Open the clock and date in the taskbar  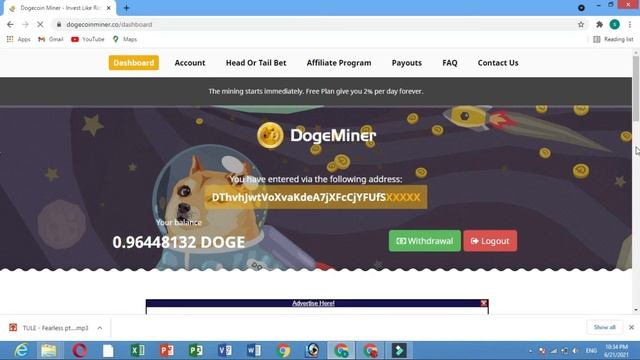click(x=616, y=351)
